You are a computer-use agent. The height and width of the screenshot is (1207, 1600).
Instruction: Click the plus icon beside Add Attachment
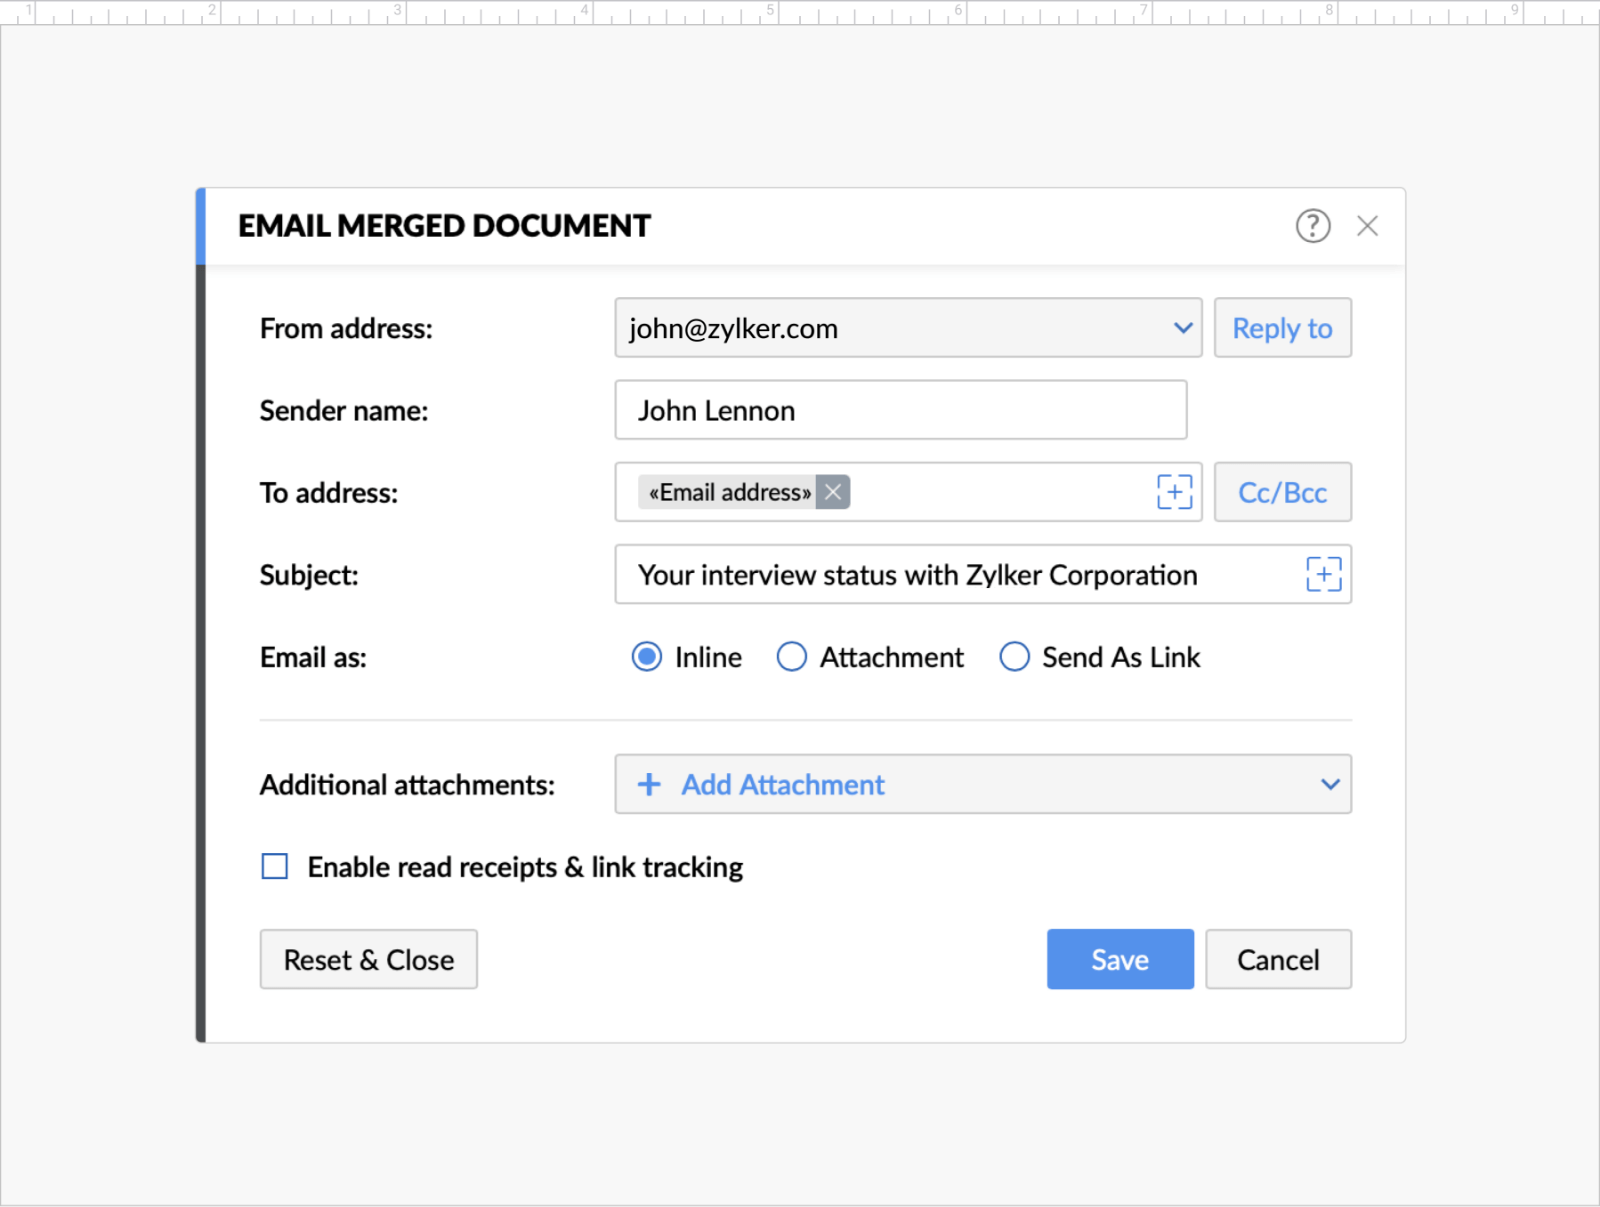click(x=649, y=784)
